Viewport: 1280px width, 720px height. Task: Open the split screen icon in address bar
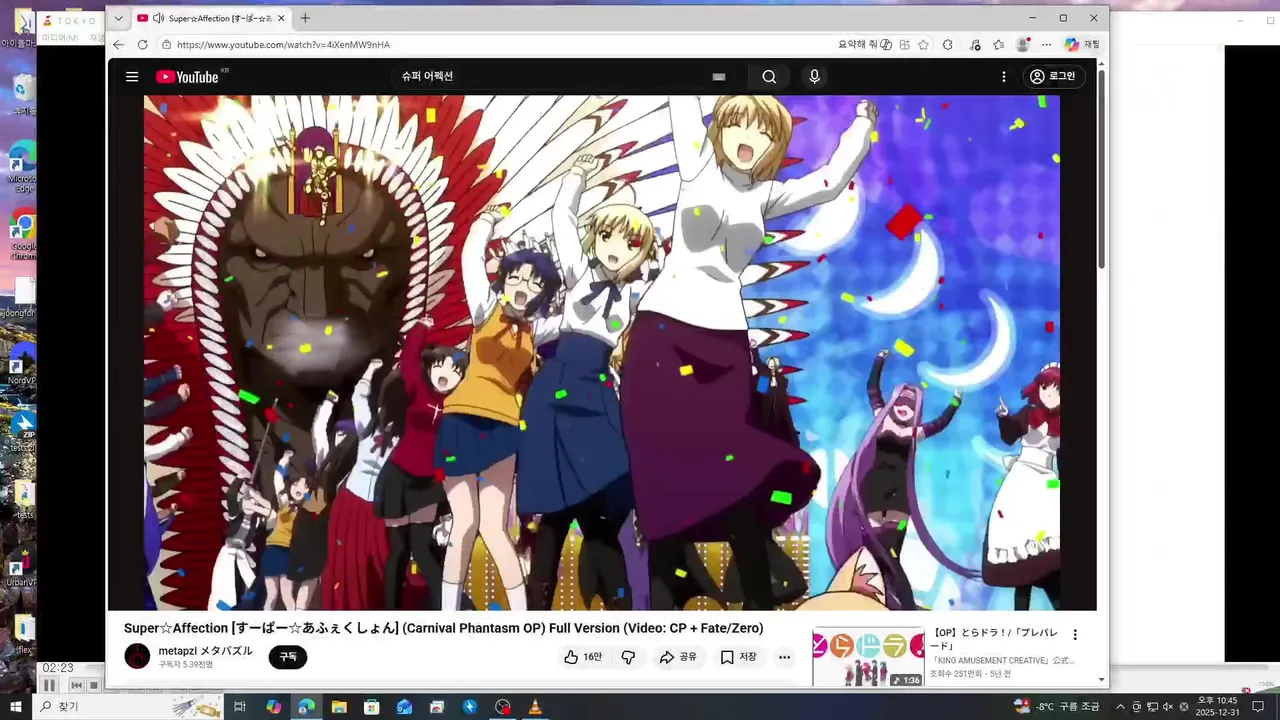tap(905, 45)
